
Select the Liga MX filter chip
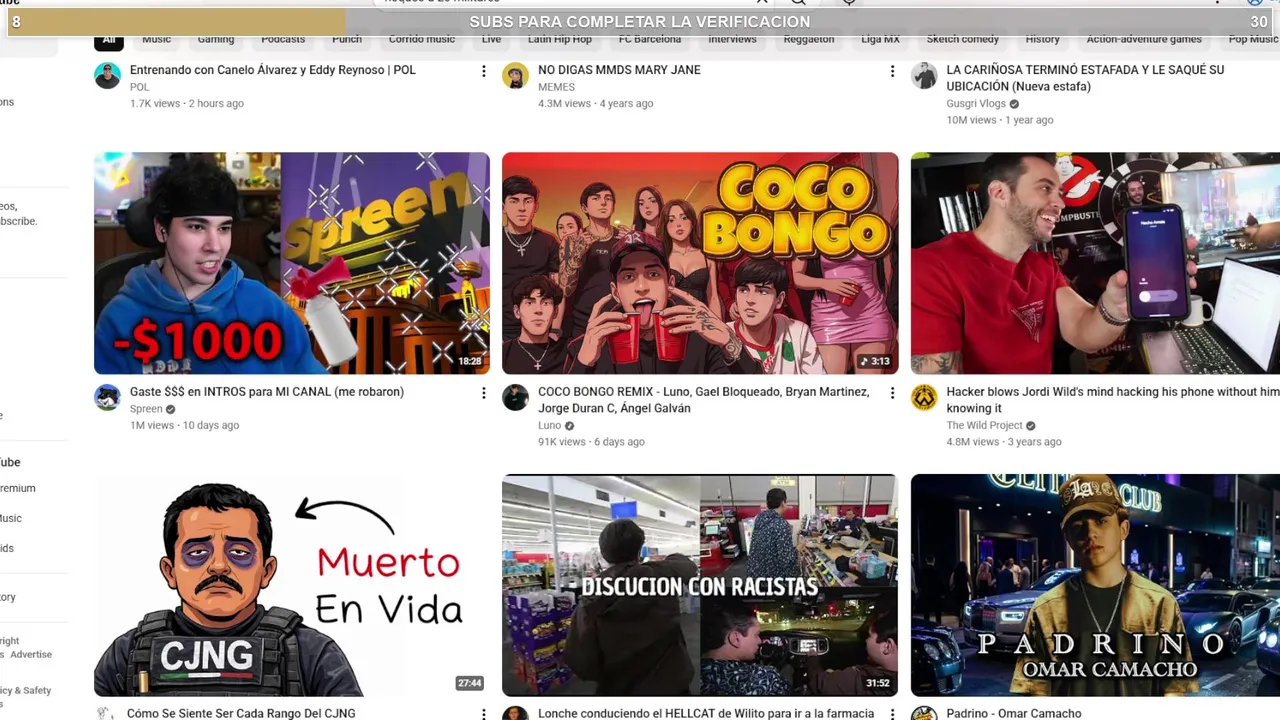click(881, 40)
